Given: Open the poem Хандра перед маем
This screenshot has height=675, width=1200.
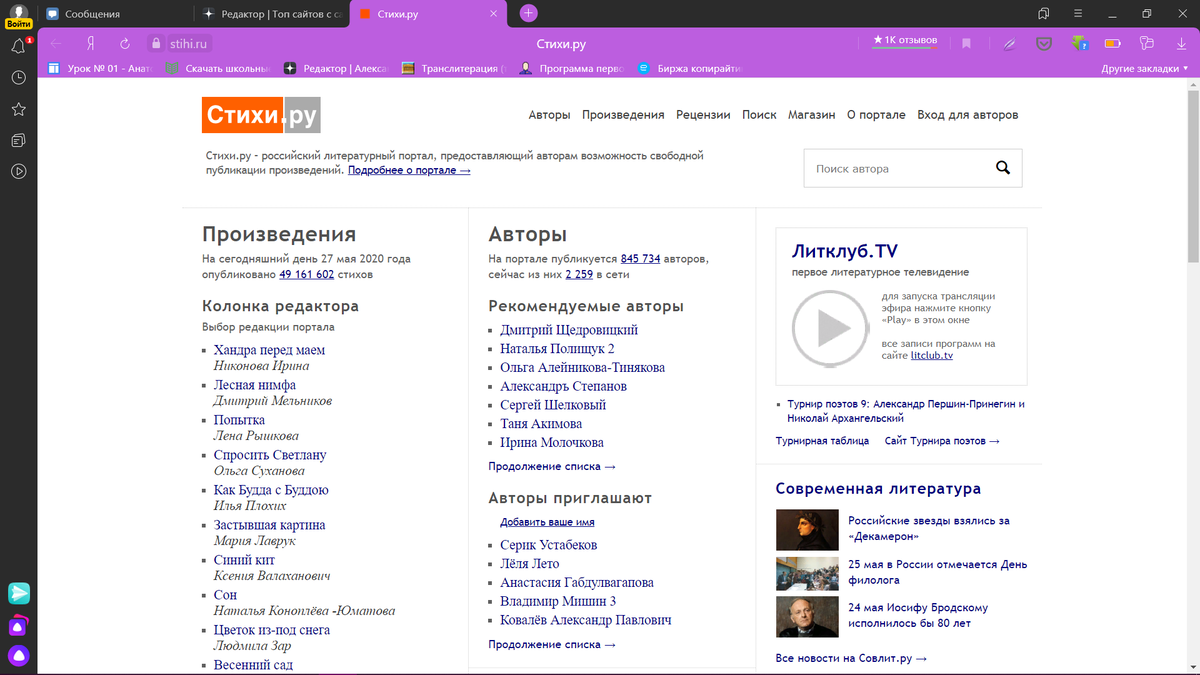Looking at the screenshot, I should 269,350.
